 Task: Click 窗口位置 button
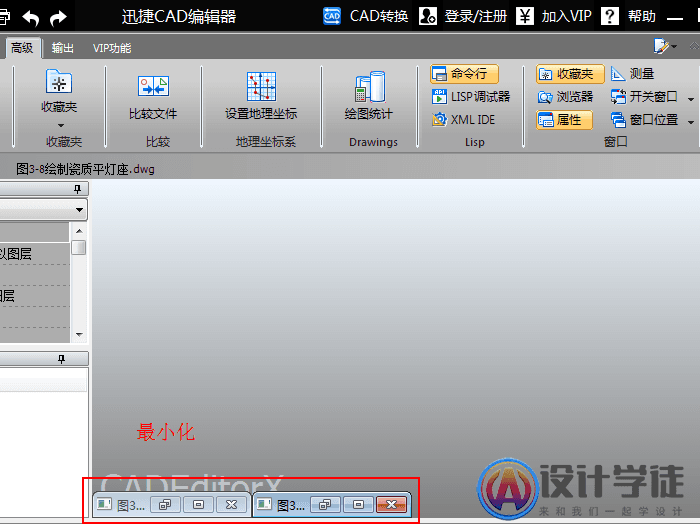[645, 120]
